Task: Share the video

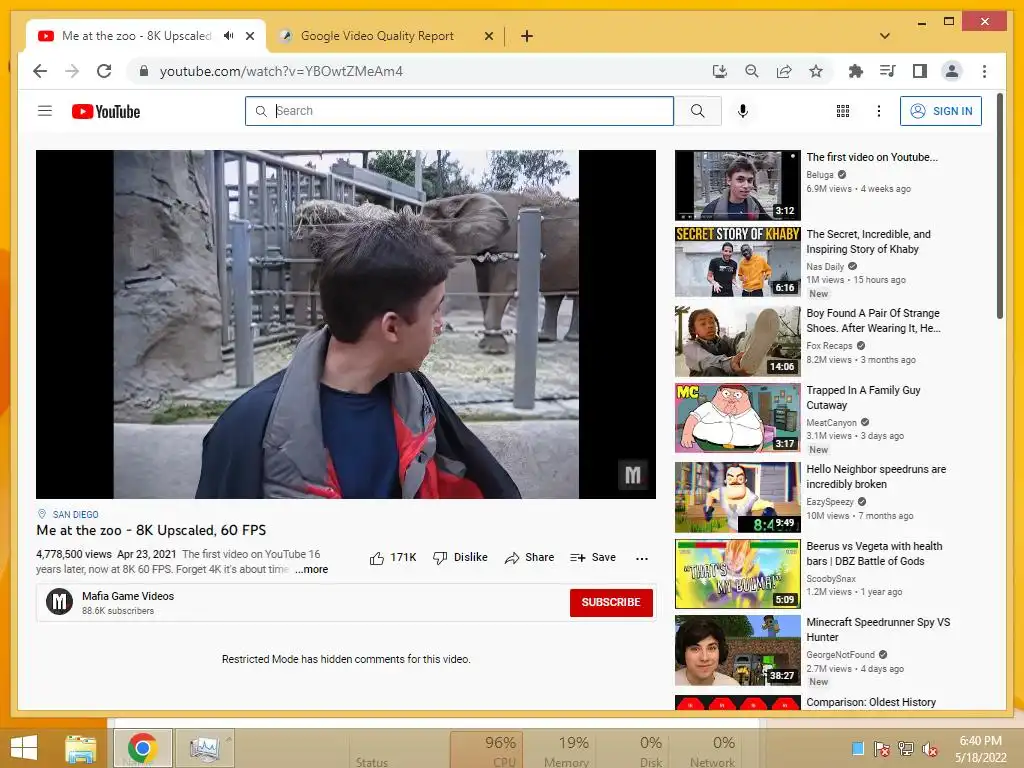Action: tap(530, 558)
